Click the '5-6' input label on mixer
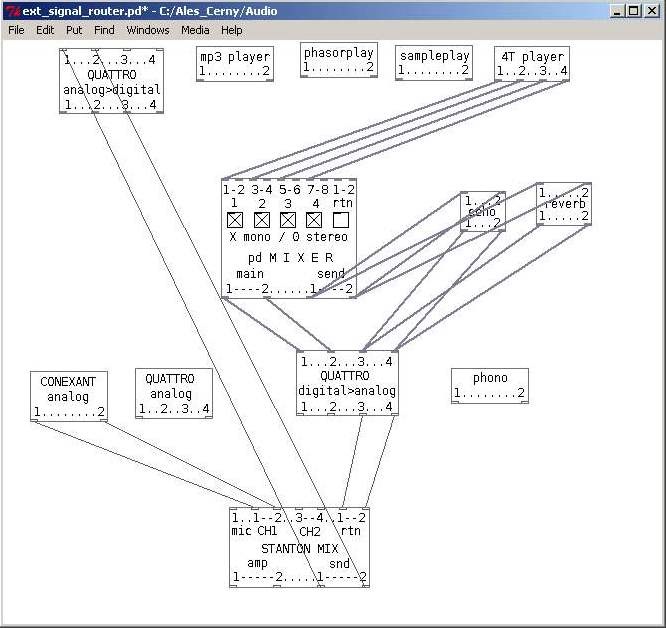The height and width of the screenshot is (628, 666). 290,189
